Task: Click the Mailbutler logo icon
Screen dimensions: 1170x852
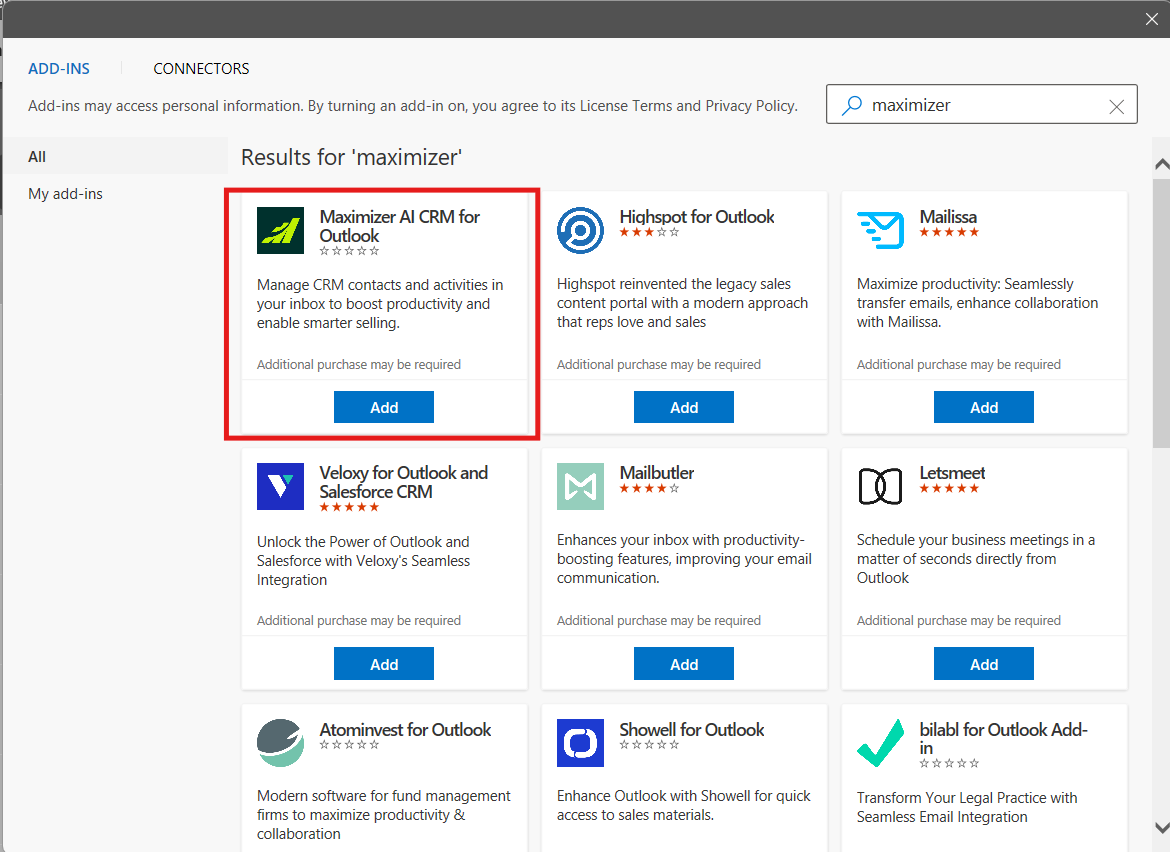Action: (x=580, y=486)
